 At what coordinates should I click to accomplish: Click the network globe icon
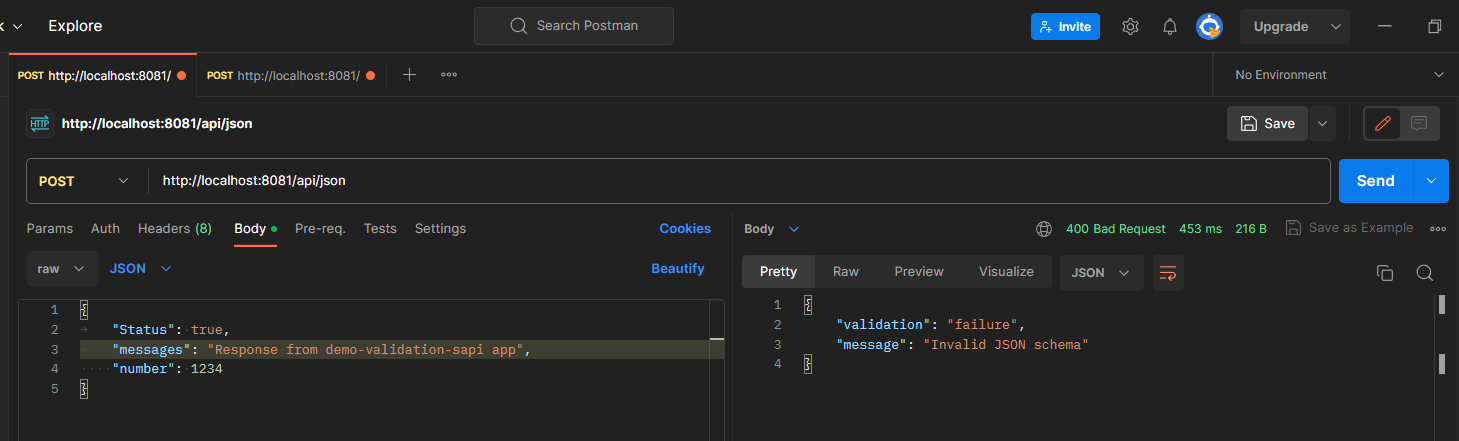pyautogui.click(x=1044, y=229)
